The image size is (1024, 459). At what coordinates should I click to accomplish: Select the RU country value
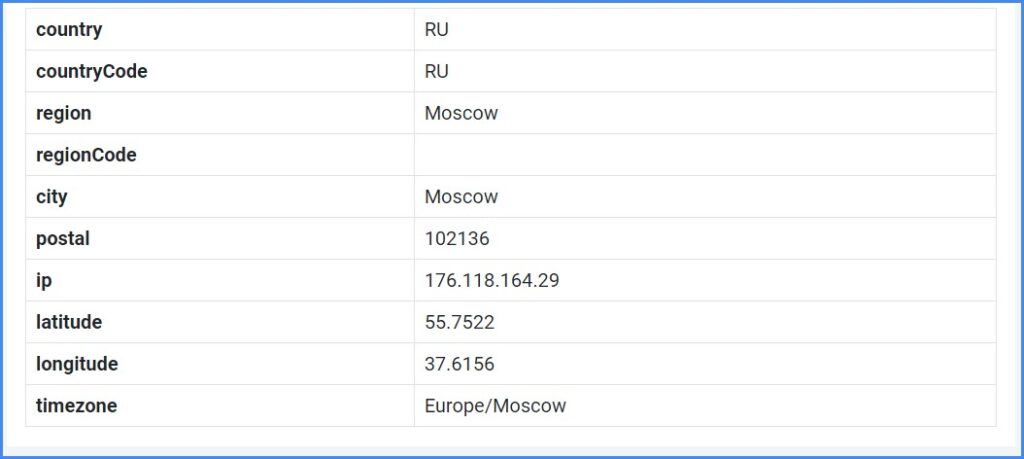click(x=436, y=30)
